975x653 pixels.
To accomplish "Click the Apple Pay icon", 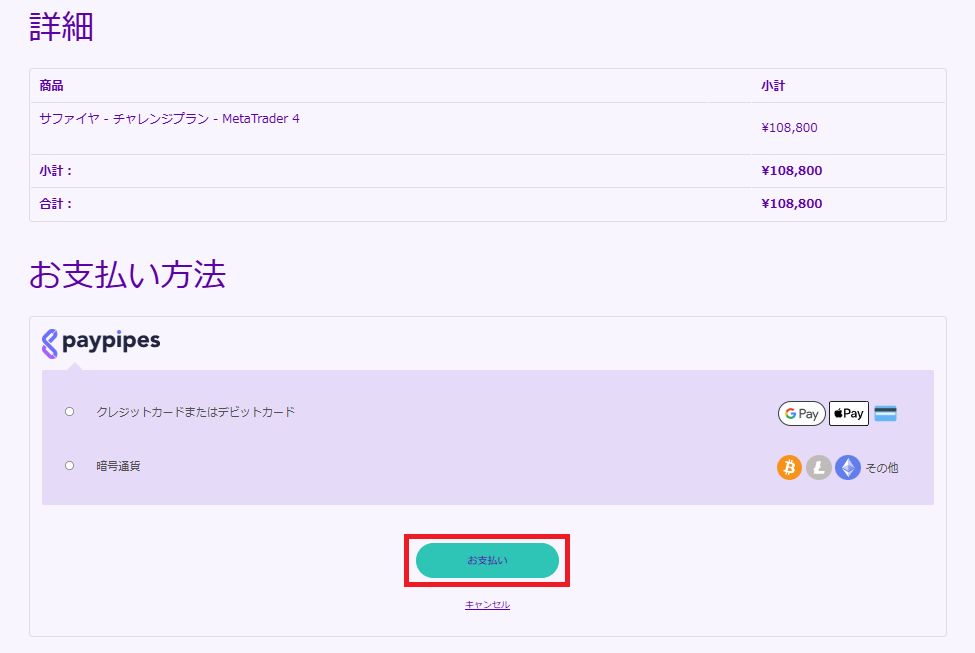I will coord(849,414).
